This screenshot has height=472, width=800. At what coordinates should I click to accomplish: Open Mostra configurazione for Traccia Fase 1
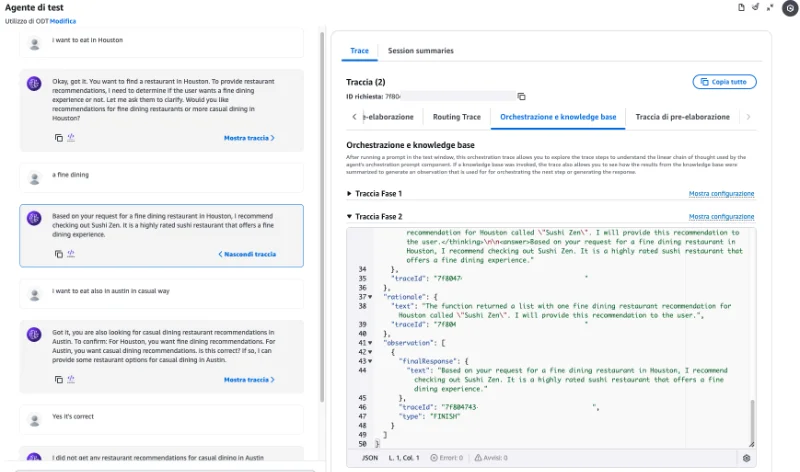click(x=721, y=194)
